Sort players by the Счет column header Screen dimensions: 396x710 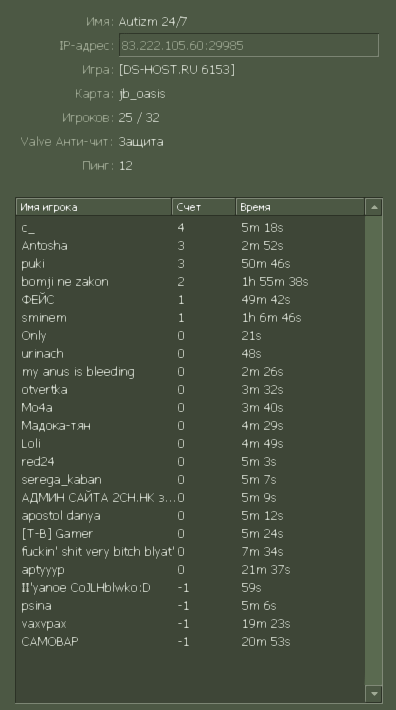pos(204,207)
